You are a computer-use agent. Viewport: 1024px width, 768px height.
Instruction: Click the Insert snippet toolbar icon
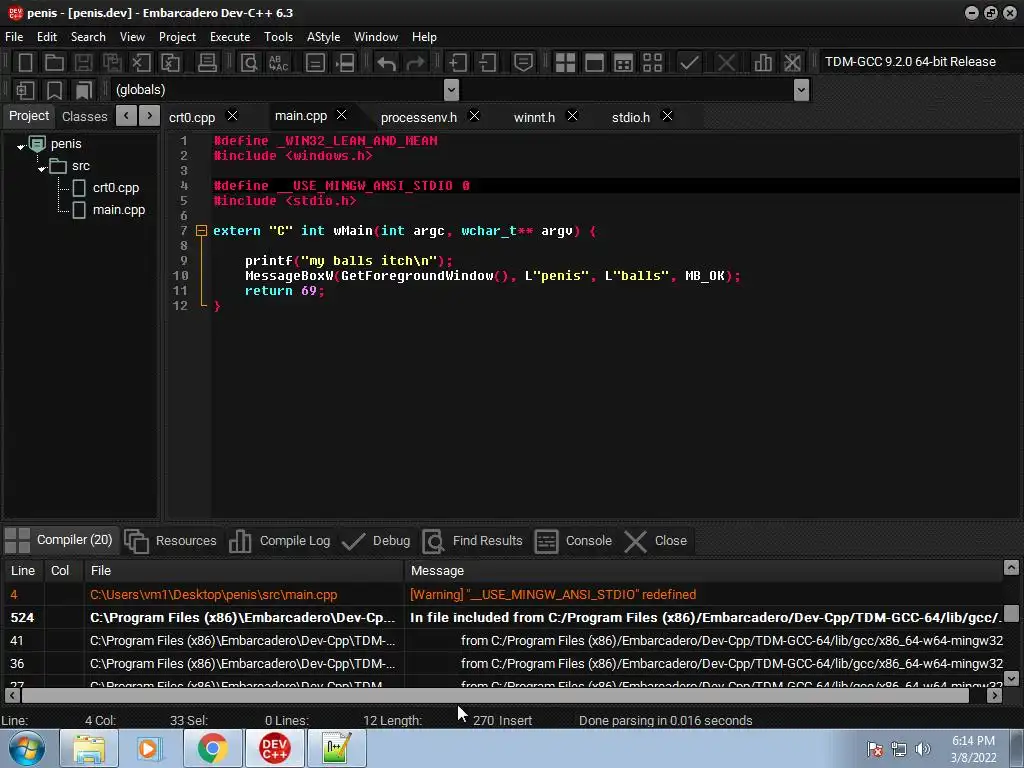click(25, 90)
